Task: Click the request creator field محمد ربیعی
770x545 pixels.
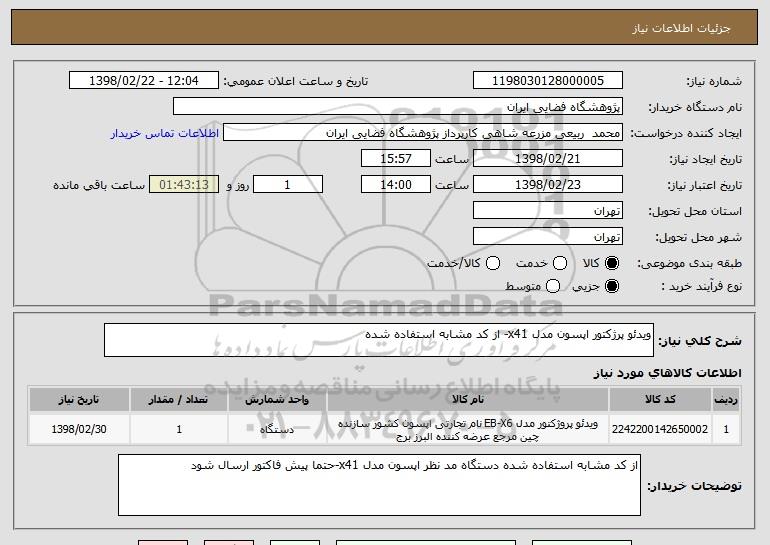Action: tap(423, 133)
